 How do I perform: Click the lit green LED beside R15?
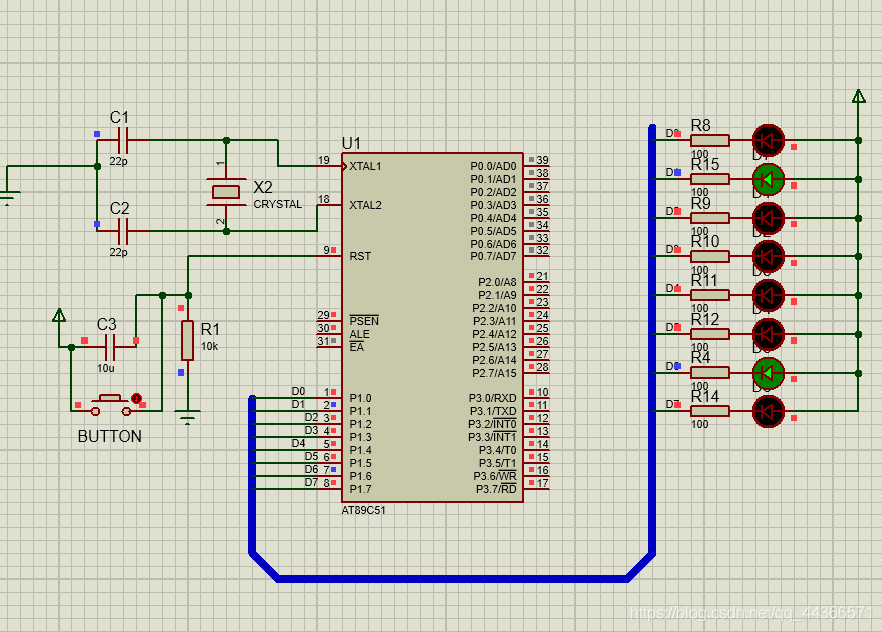coord(768,179)
